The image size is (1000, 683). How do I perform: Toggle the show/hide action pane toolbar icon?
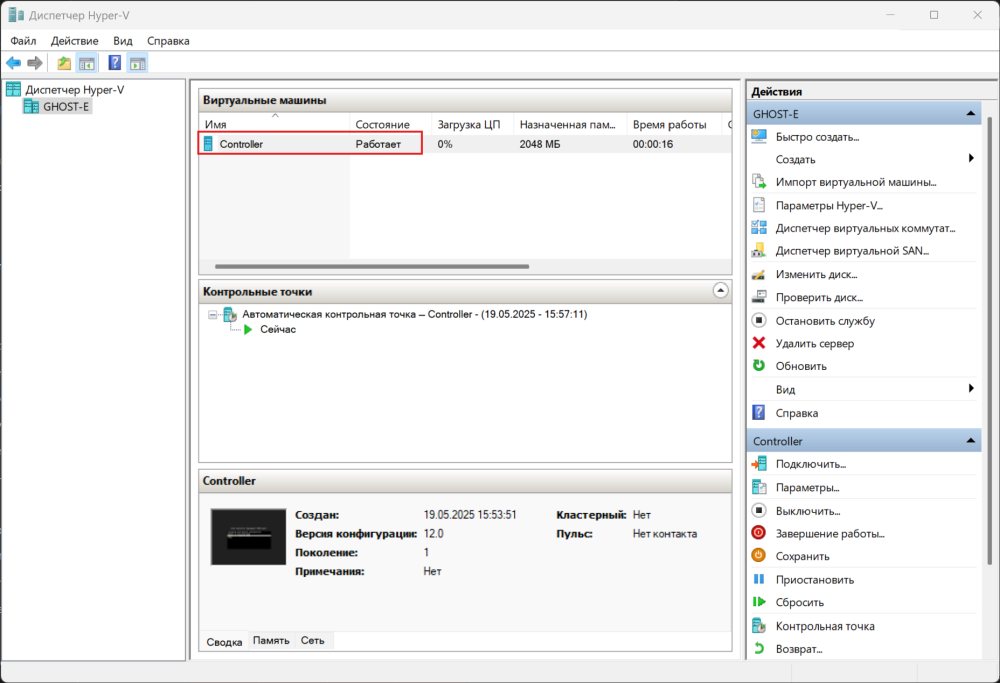(138, 63)
